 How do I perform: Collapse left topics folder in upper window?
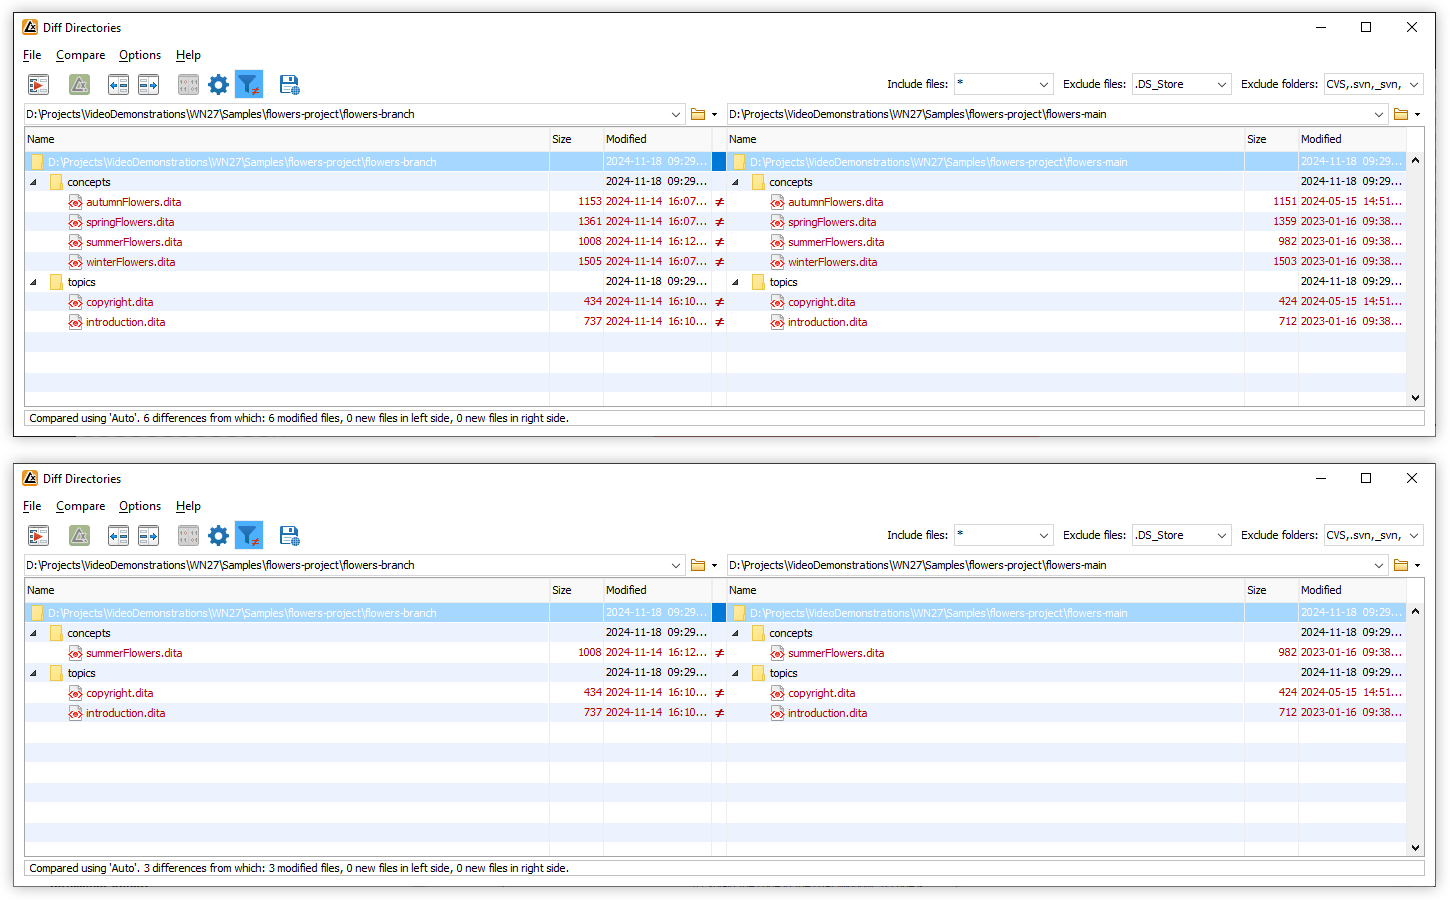click(x=33, y=282)
